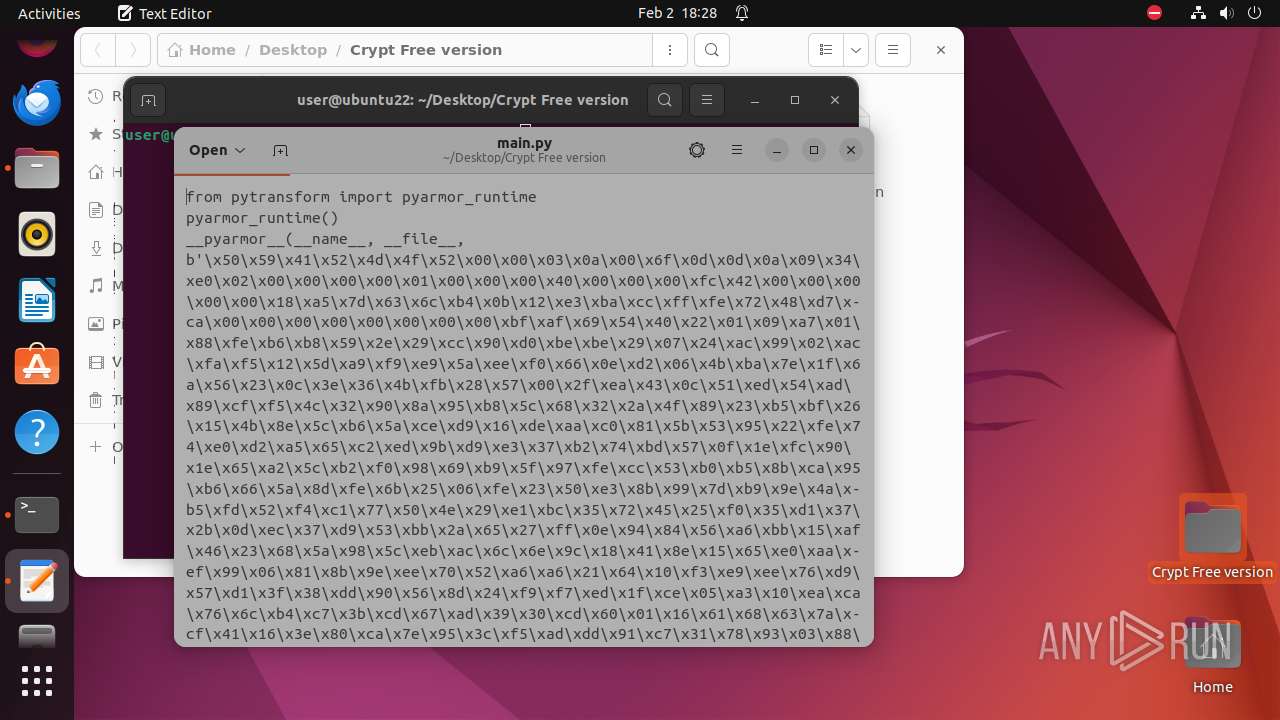Show Applications grid
Screen dimensions: 1280x720
[37, 681]
